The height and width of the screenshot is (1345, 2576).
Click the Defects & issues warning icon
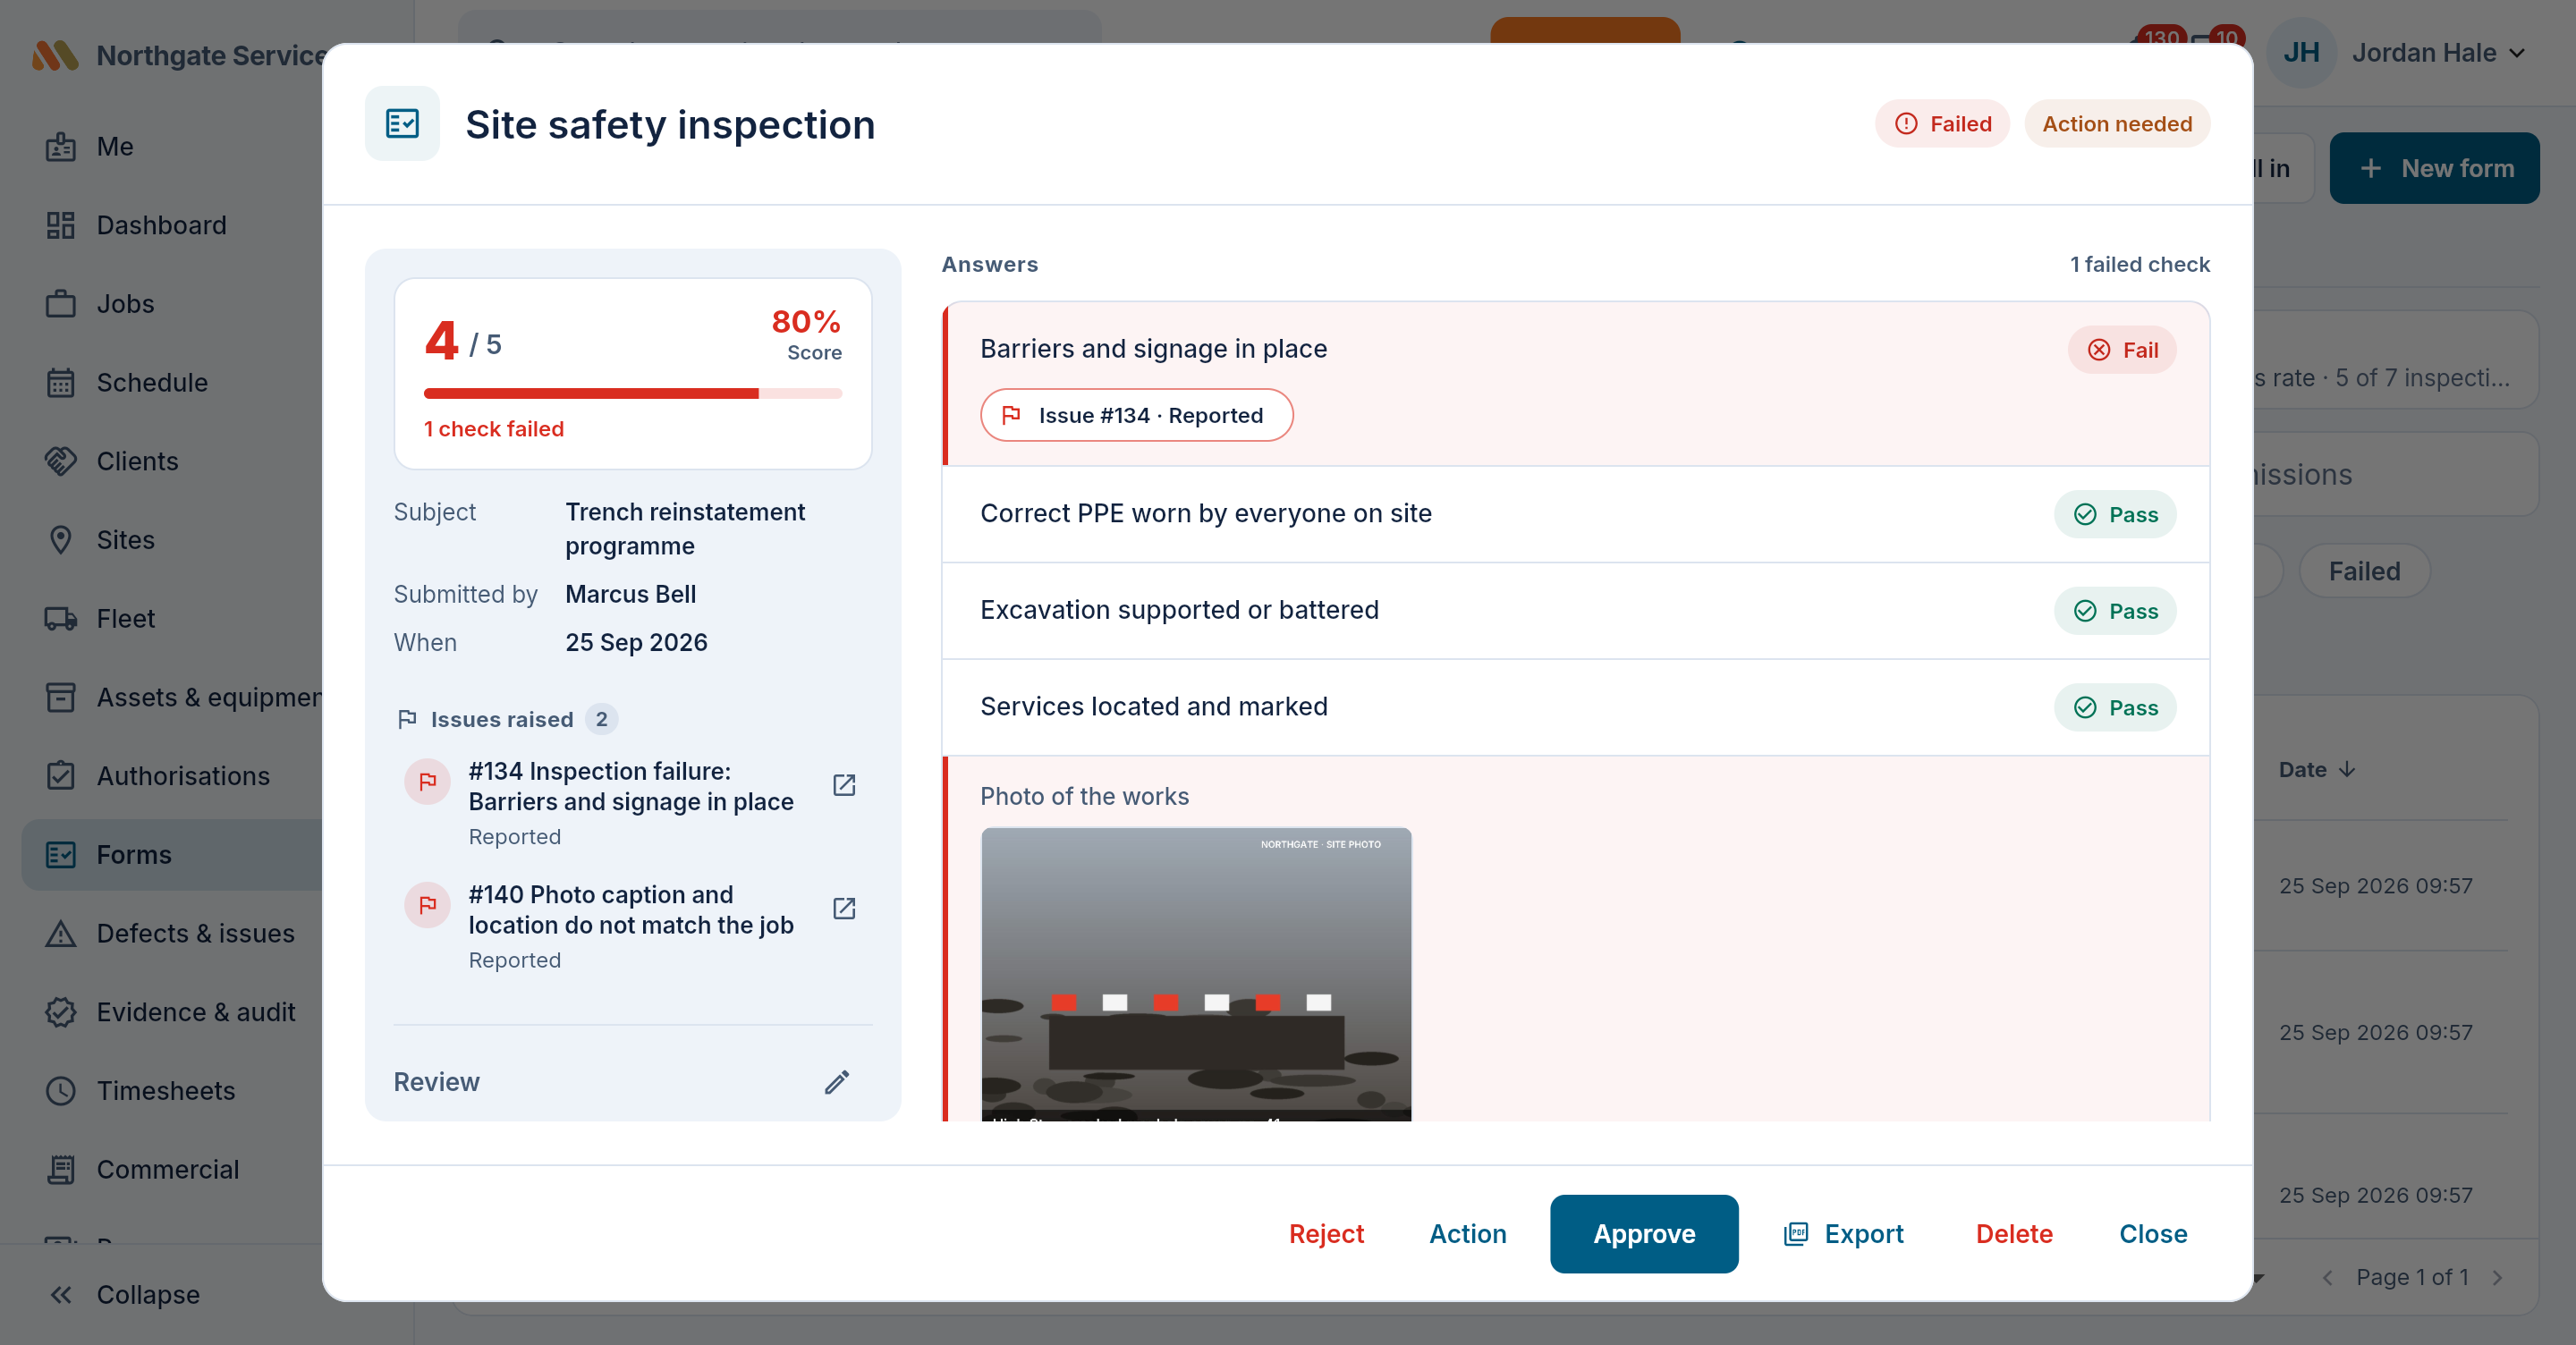click(x=61, y=933)
